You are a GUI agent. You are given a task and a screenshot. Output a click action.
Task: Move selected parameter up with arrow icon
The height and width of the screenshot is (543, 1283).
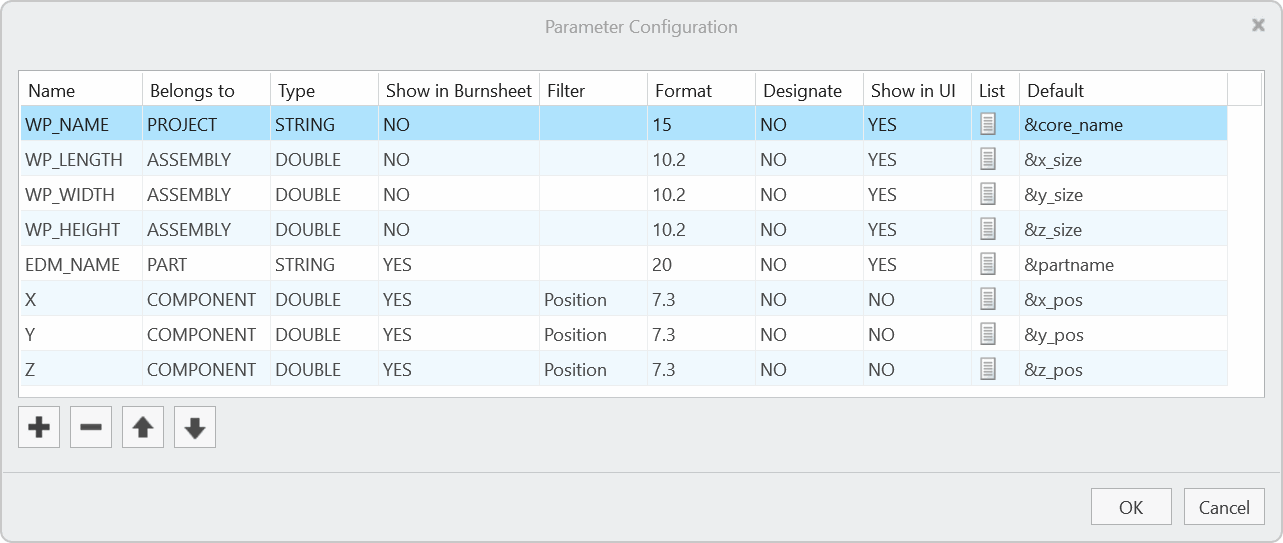coord(143,428)
